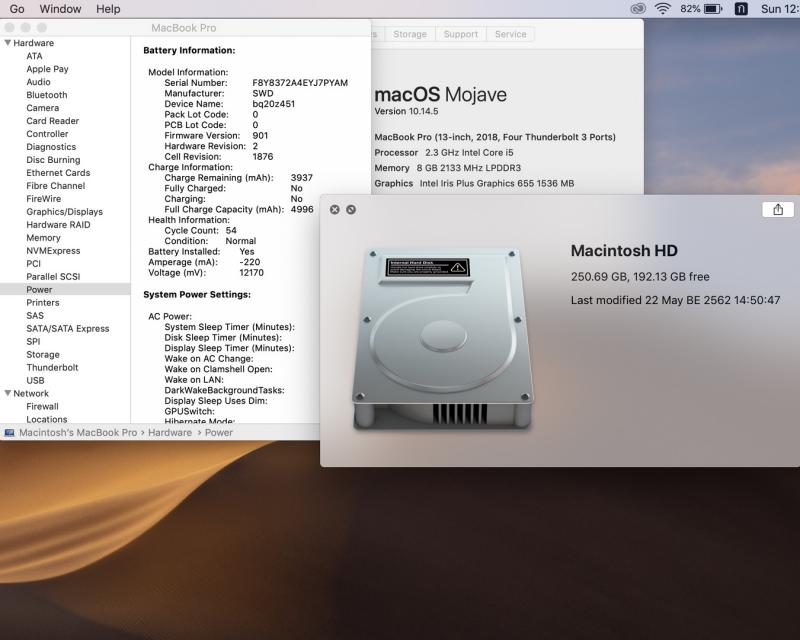Open the Go menu
The image size is (800, 640).
coord(17,9)
